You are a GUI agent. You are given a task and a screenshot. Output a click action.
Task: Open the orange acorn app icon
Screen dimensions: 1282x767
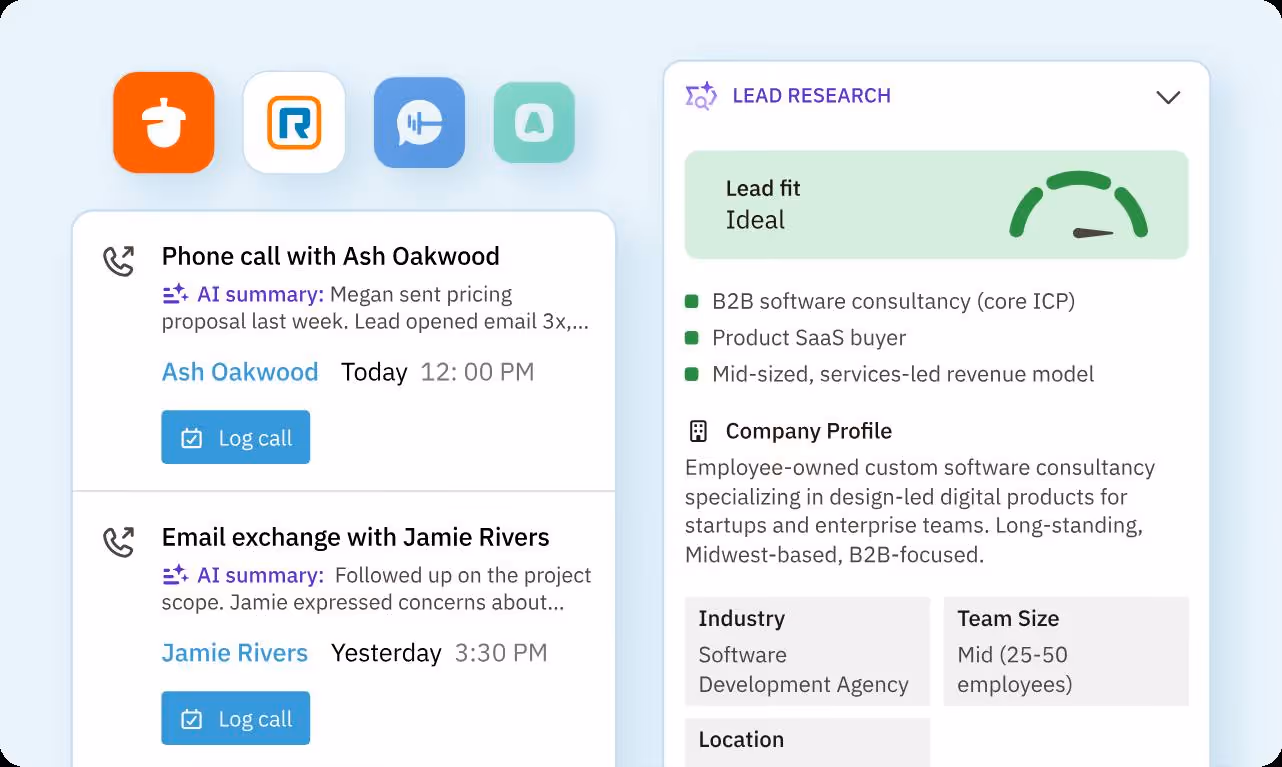pos(163,122)
